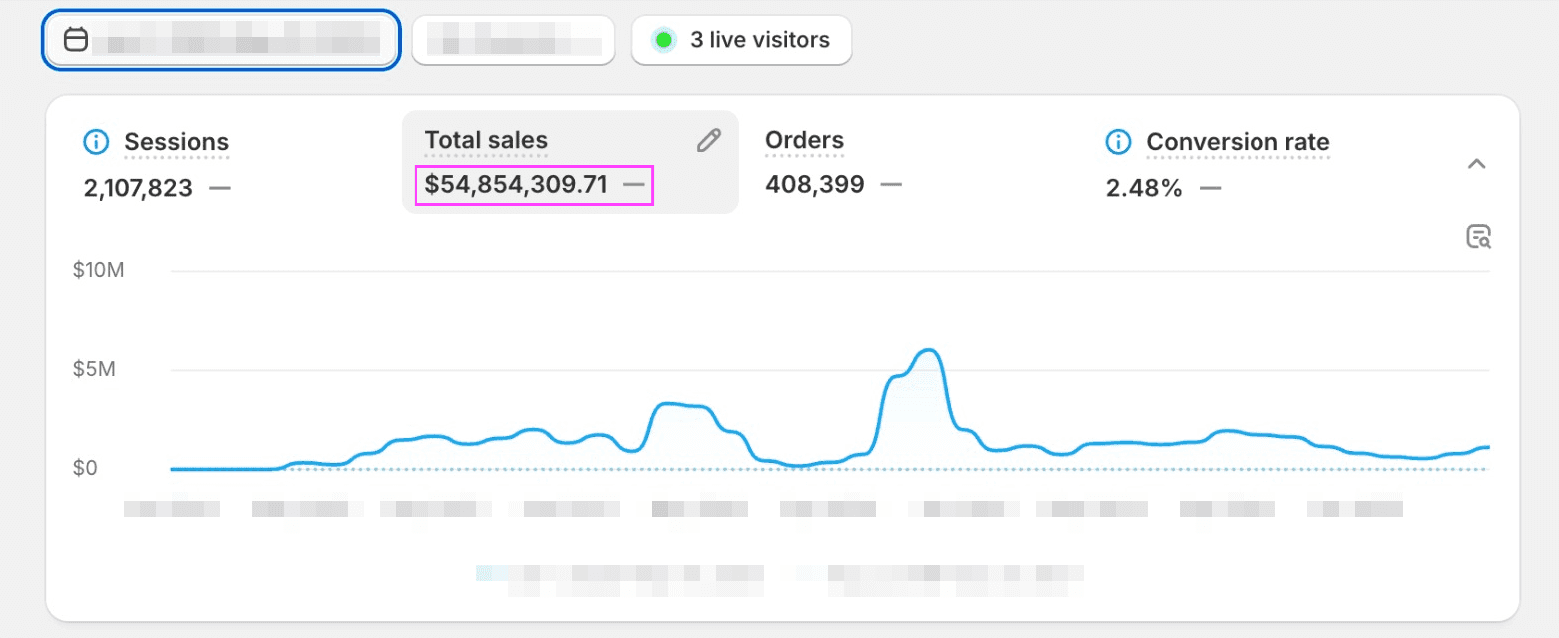Open the view report icon above chart
Screen dimensions: 1559x638
pyautogui.click(x=1478, y=237)
